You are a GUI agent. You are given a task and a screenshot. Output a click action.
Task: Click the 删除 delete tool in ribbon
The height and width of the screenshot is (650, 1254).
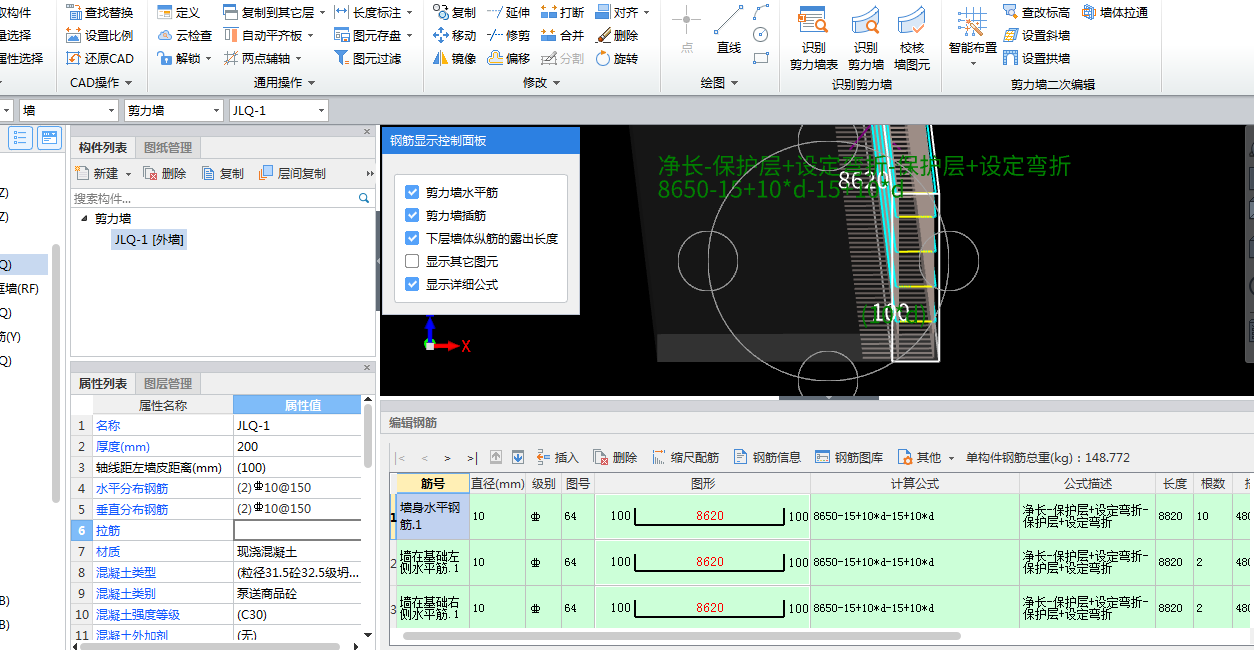(616, 35)
